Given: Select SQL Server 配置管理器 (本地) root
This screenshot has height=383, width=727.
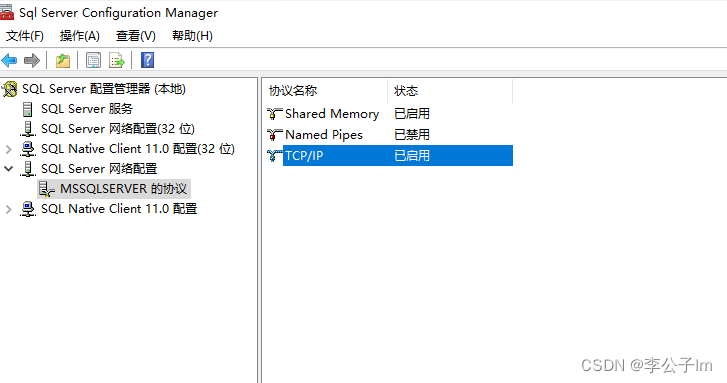Looking at the screenshot, I should (104, 89).
